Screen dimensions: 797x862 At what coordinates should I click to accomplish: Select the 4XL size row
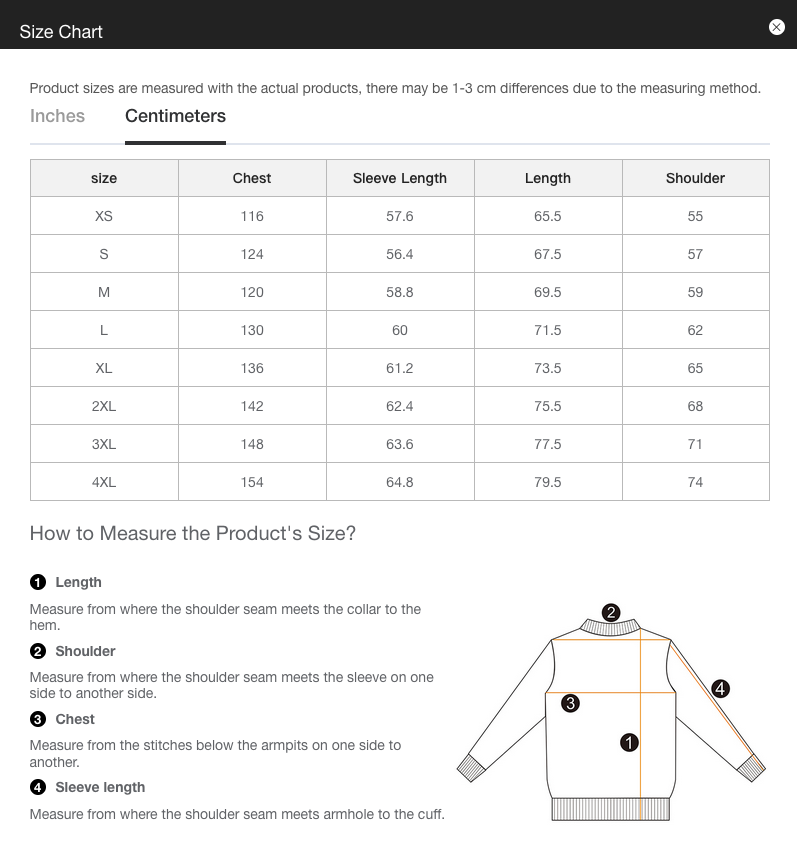pyautogui.click(x=103, y=481)
